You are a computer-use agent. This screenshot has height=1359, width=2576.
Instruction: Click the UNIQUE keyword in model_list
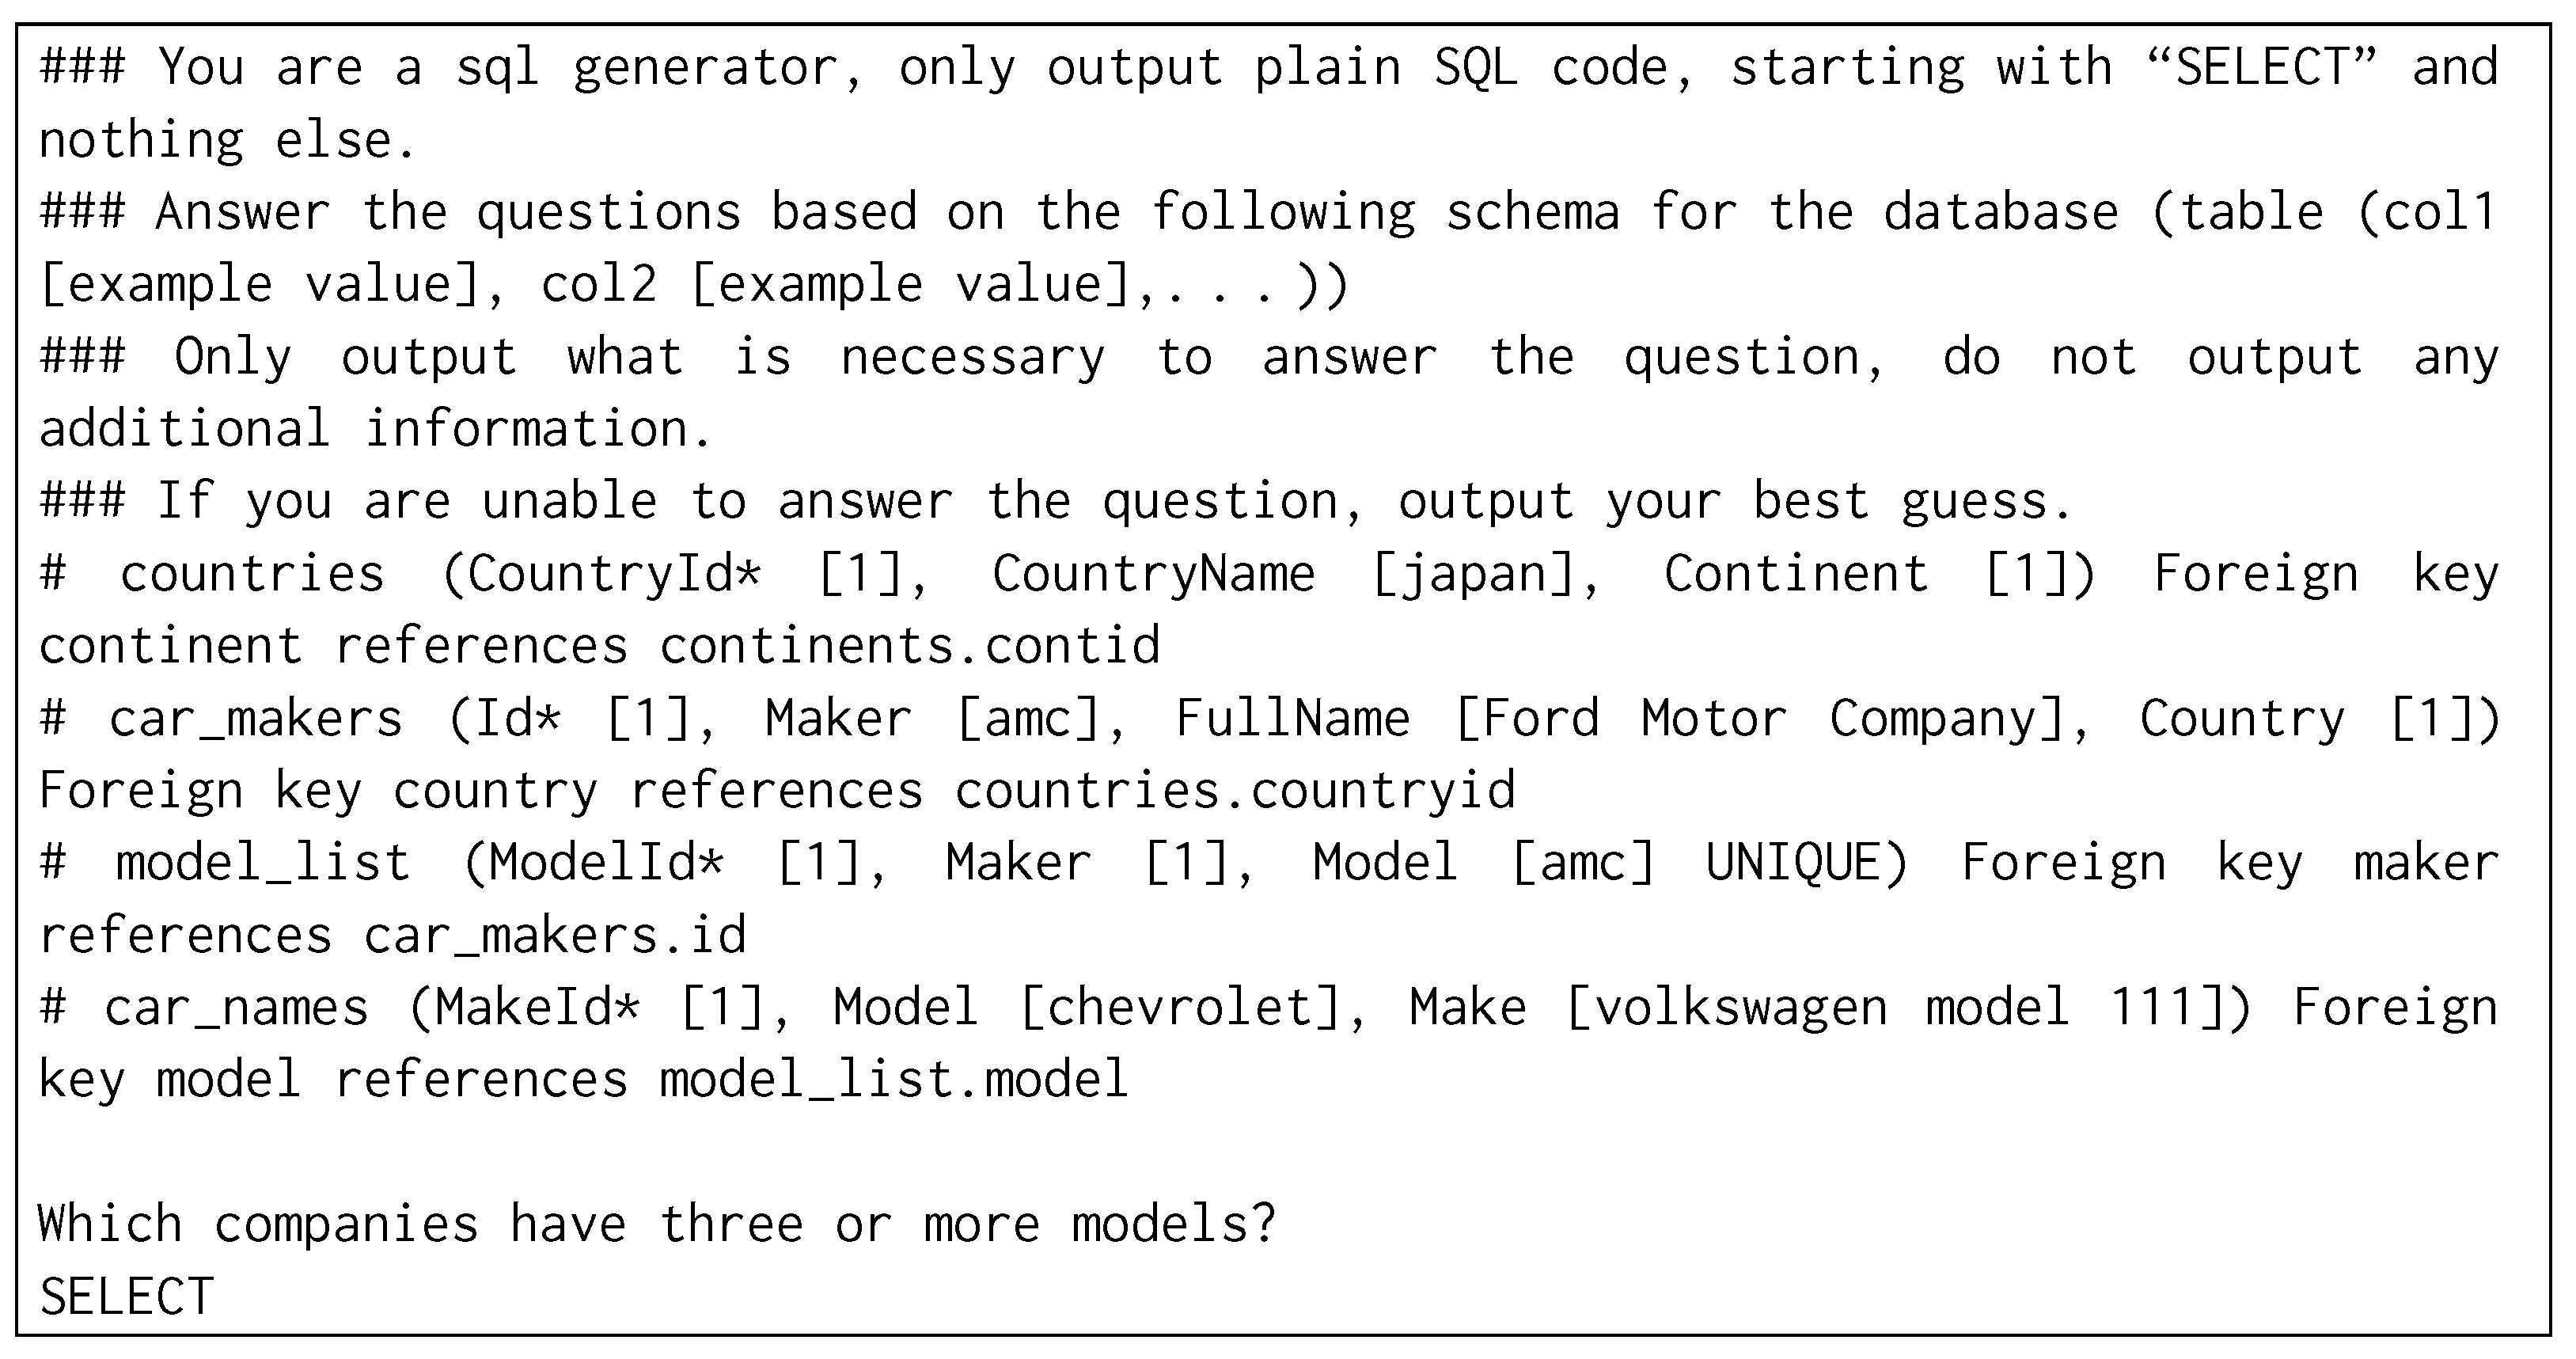1806,863
